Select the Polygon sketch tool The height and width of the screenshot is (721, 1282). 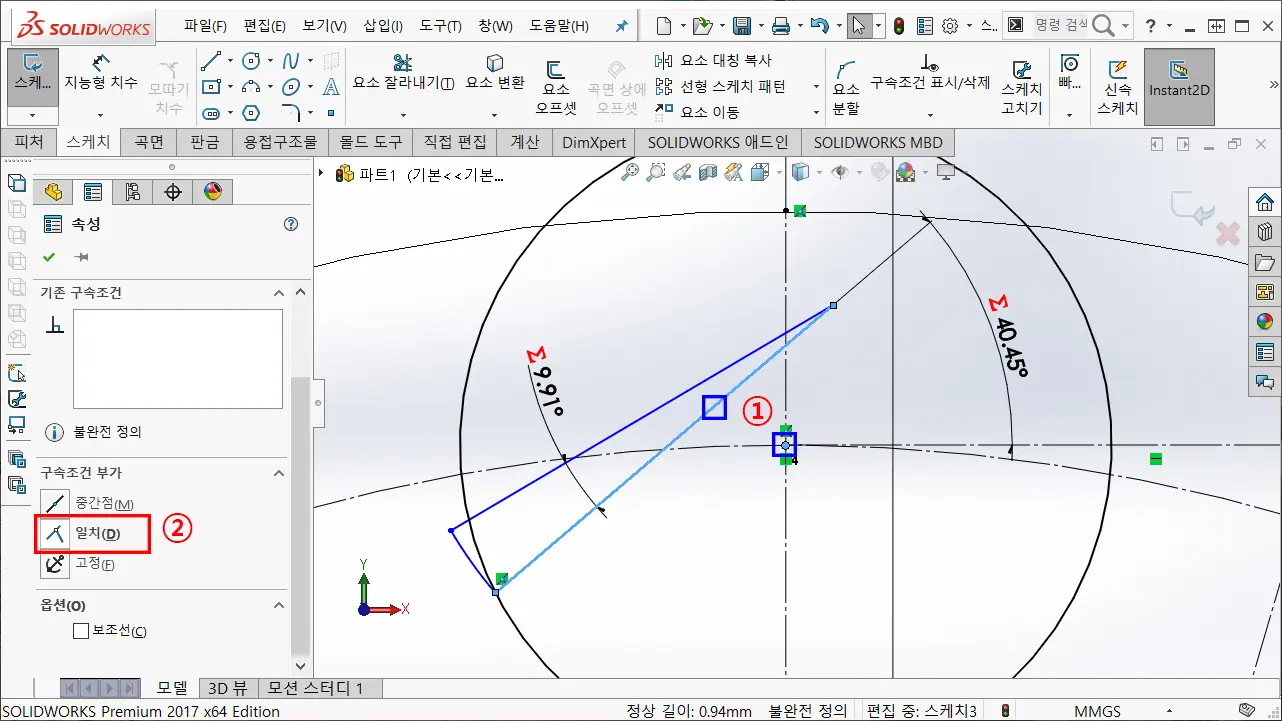(251, 113)
